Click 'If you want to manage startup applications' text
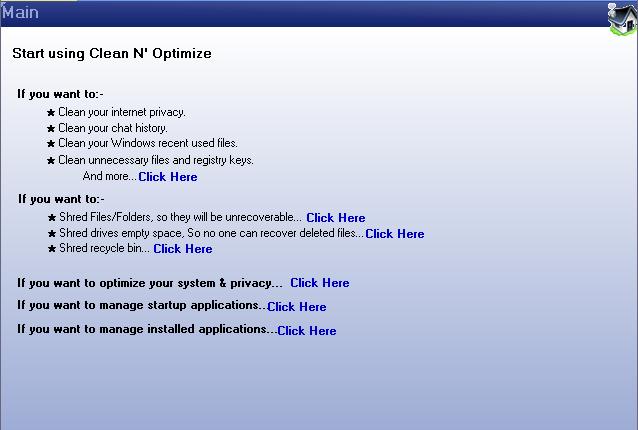This screenshot has height=430, width=638. click(x=141, y=305)
